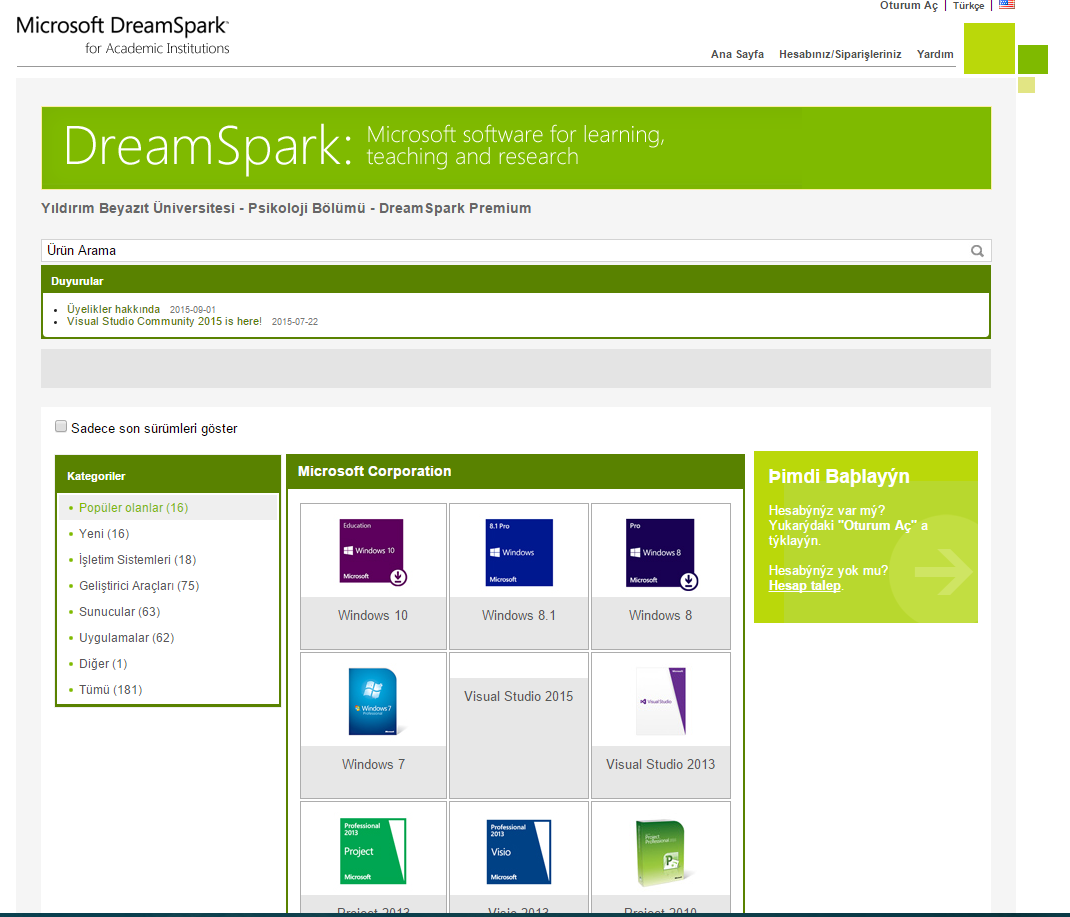1070x917 pixels.
Task: Click download badge on Windows 8 box
Action: [689, 581]
